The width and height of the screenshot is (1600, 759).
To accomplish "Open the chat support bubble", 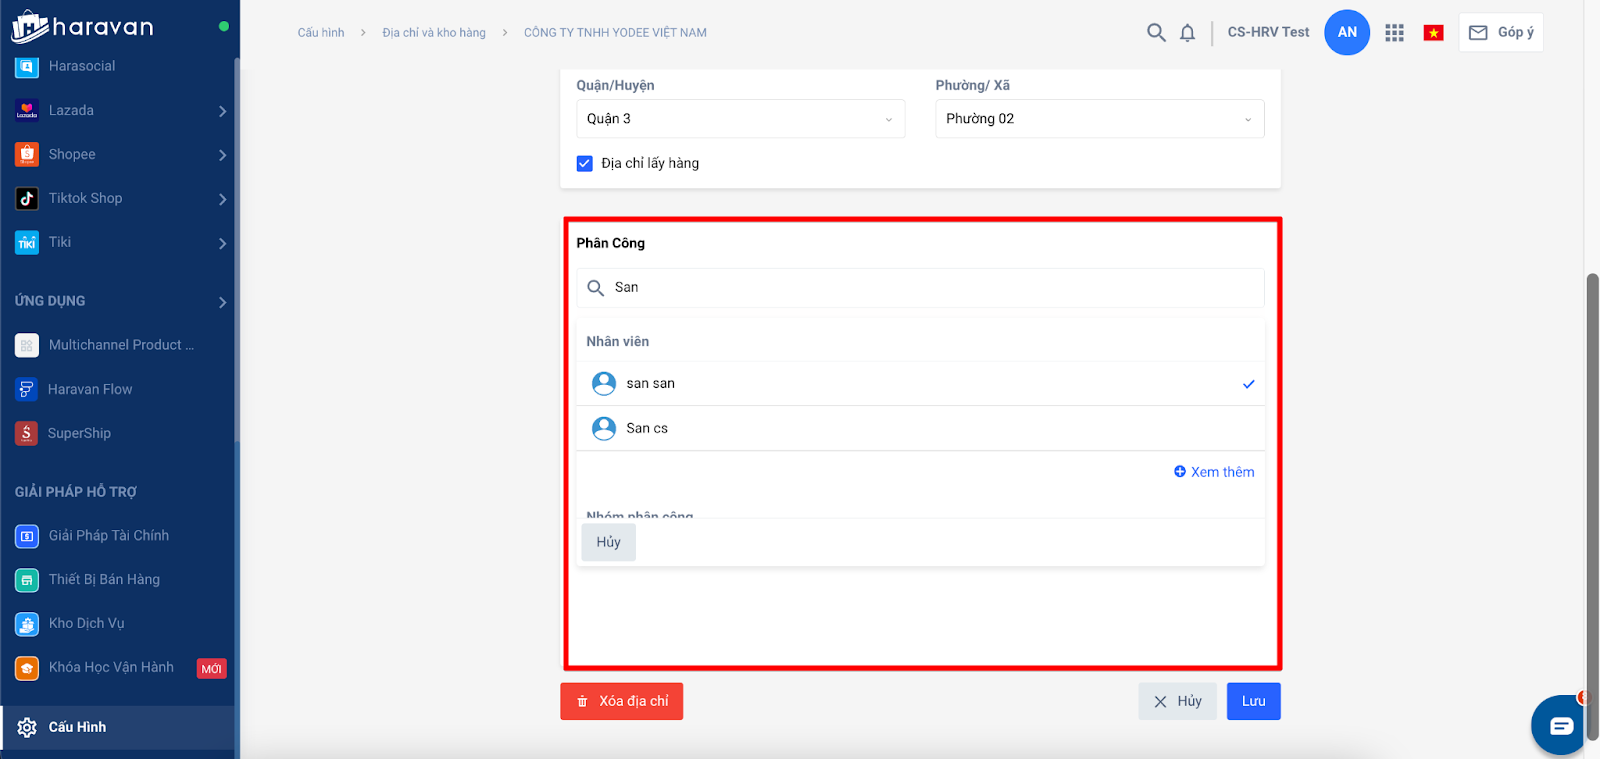I will [1560, 726].
